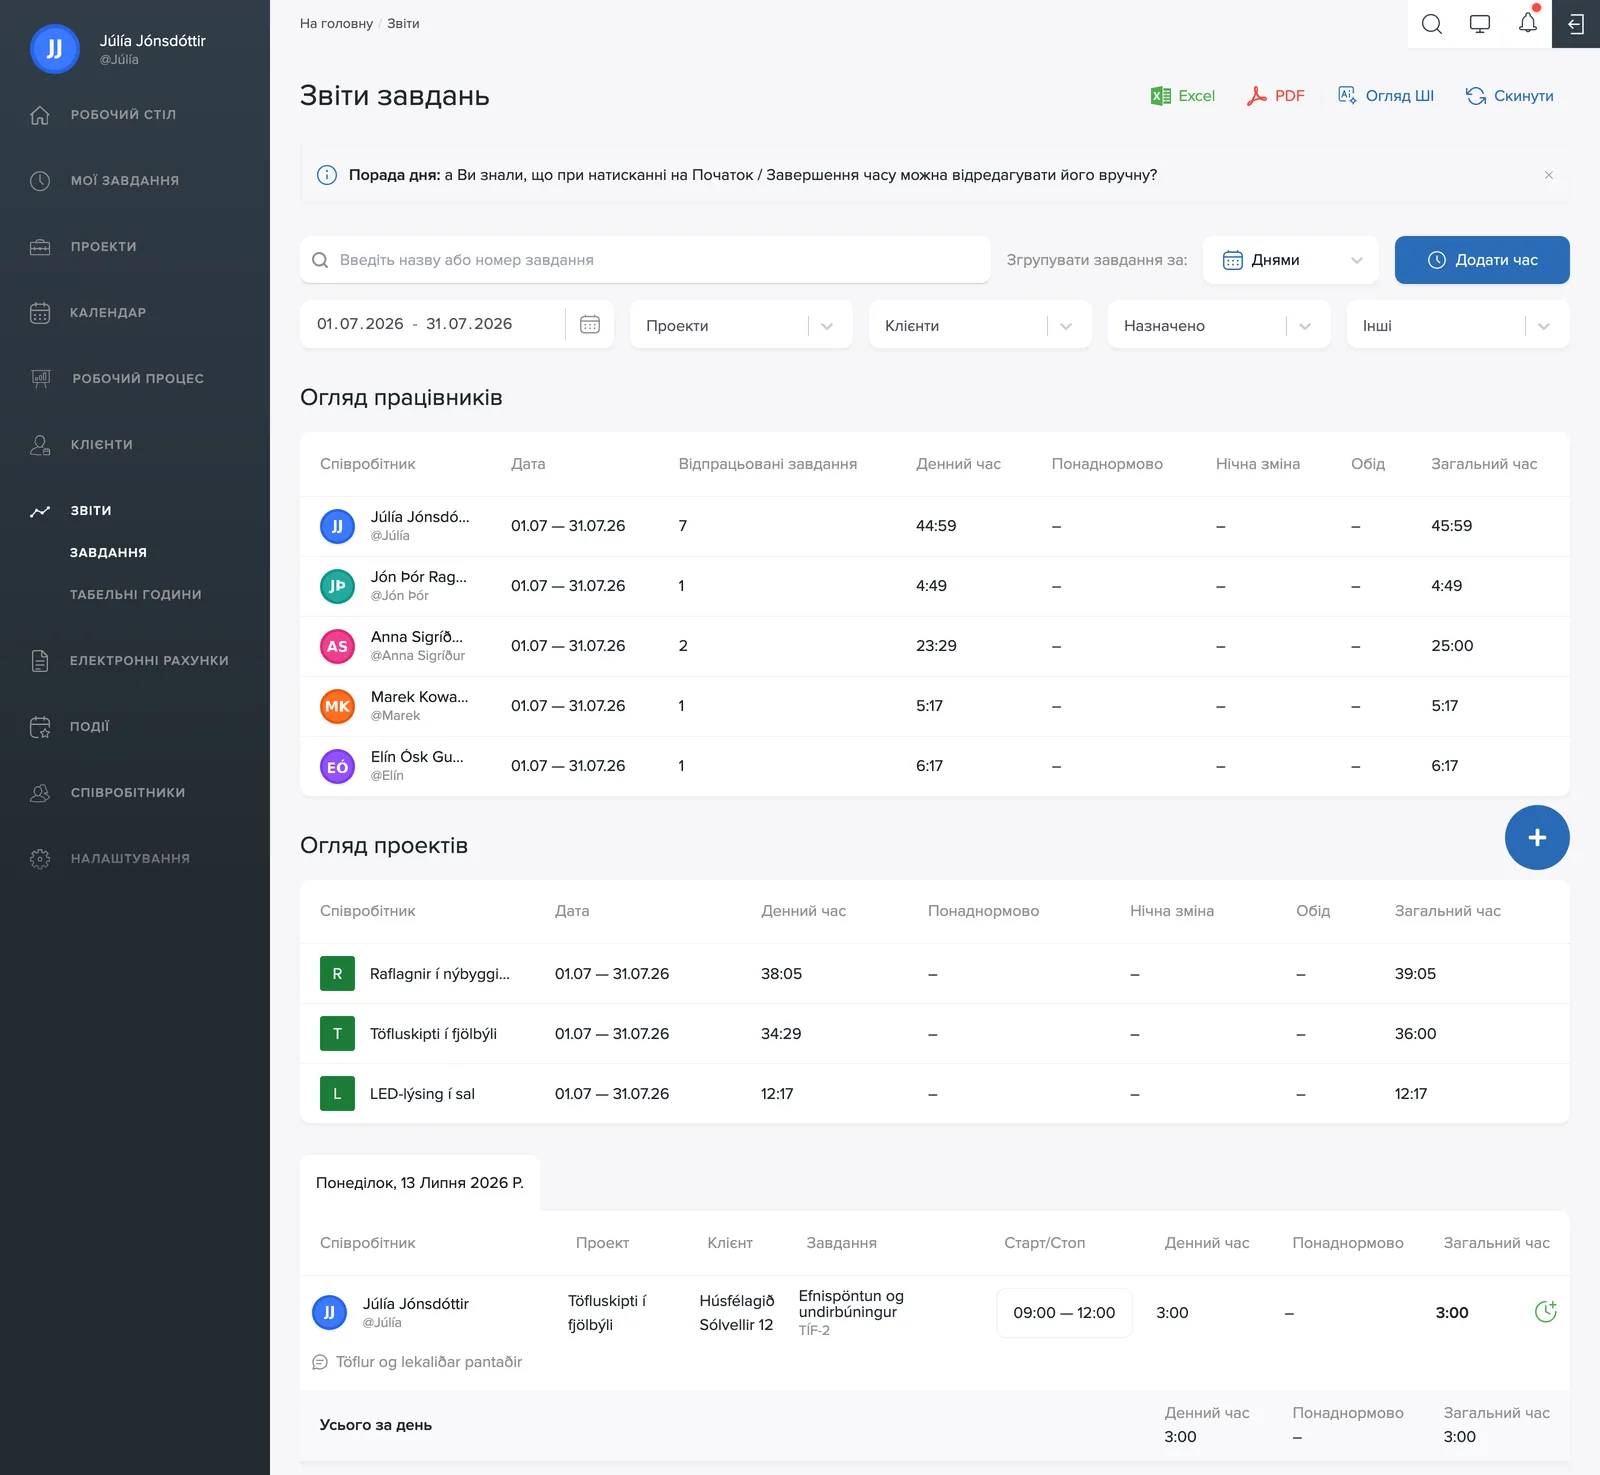Select Завдання submenu item
The width and height of the screenshot is (1600, 1475).
(x=108, y=553)
